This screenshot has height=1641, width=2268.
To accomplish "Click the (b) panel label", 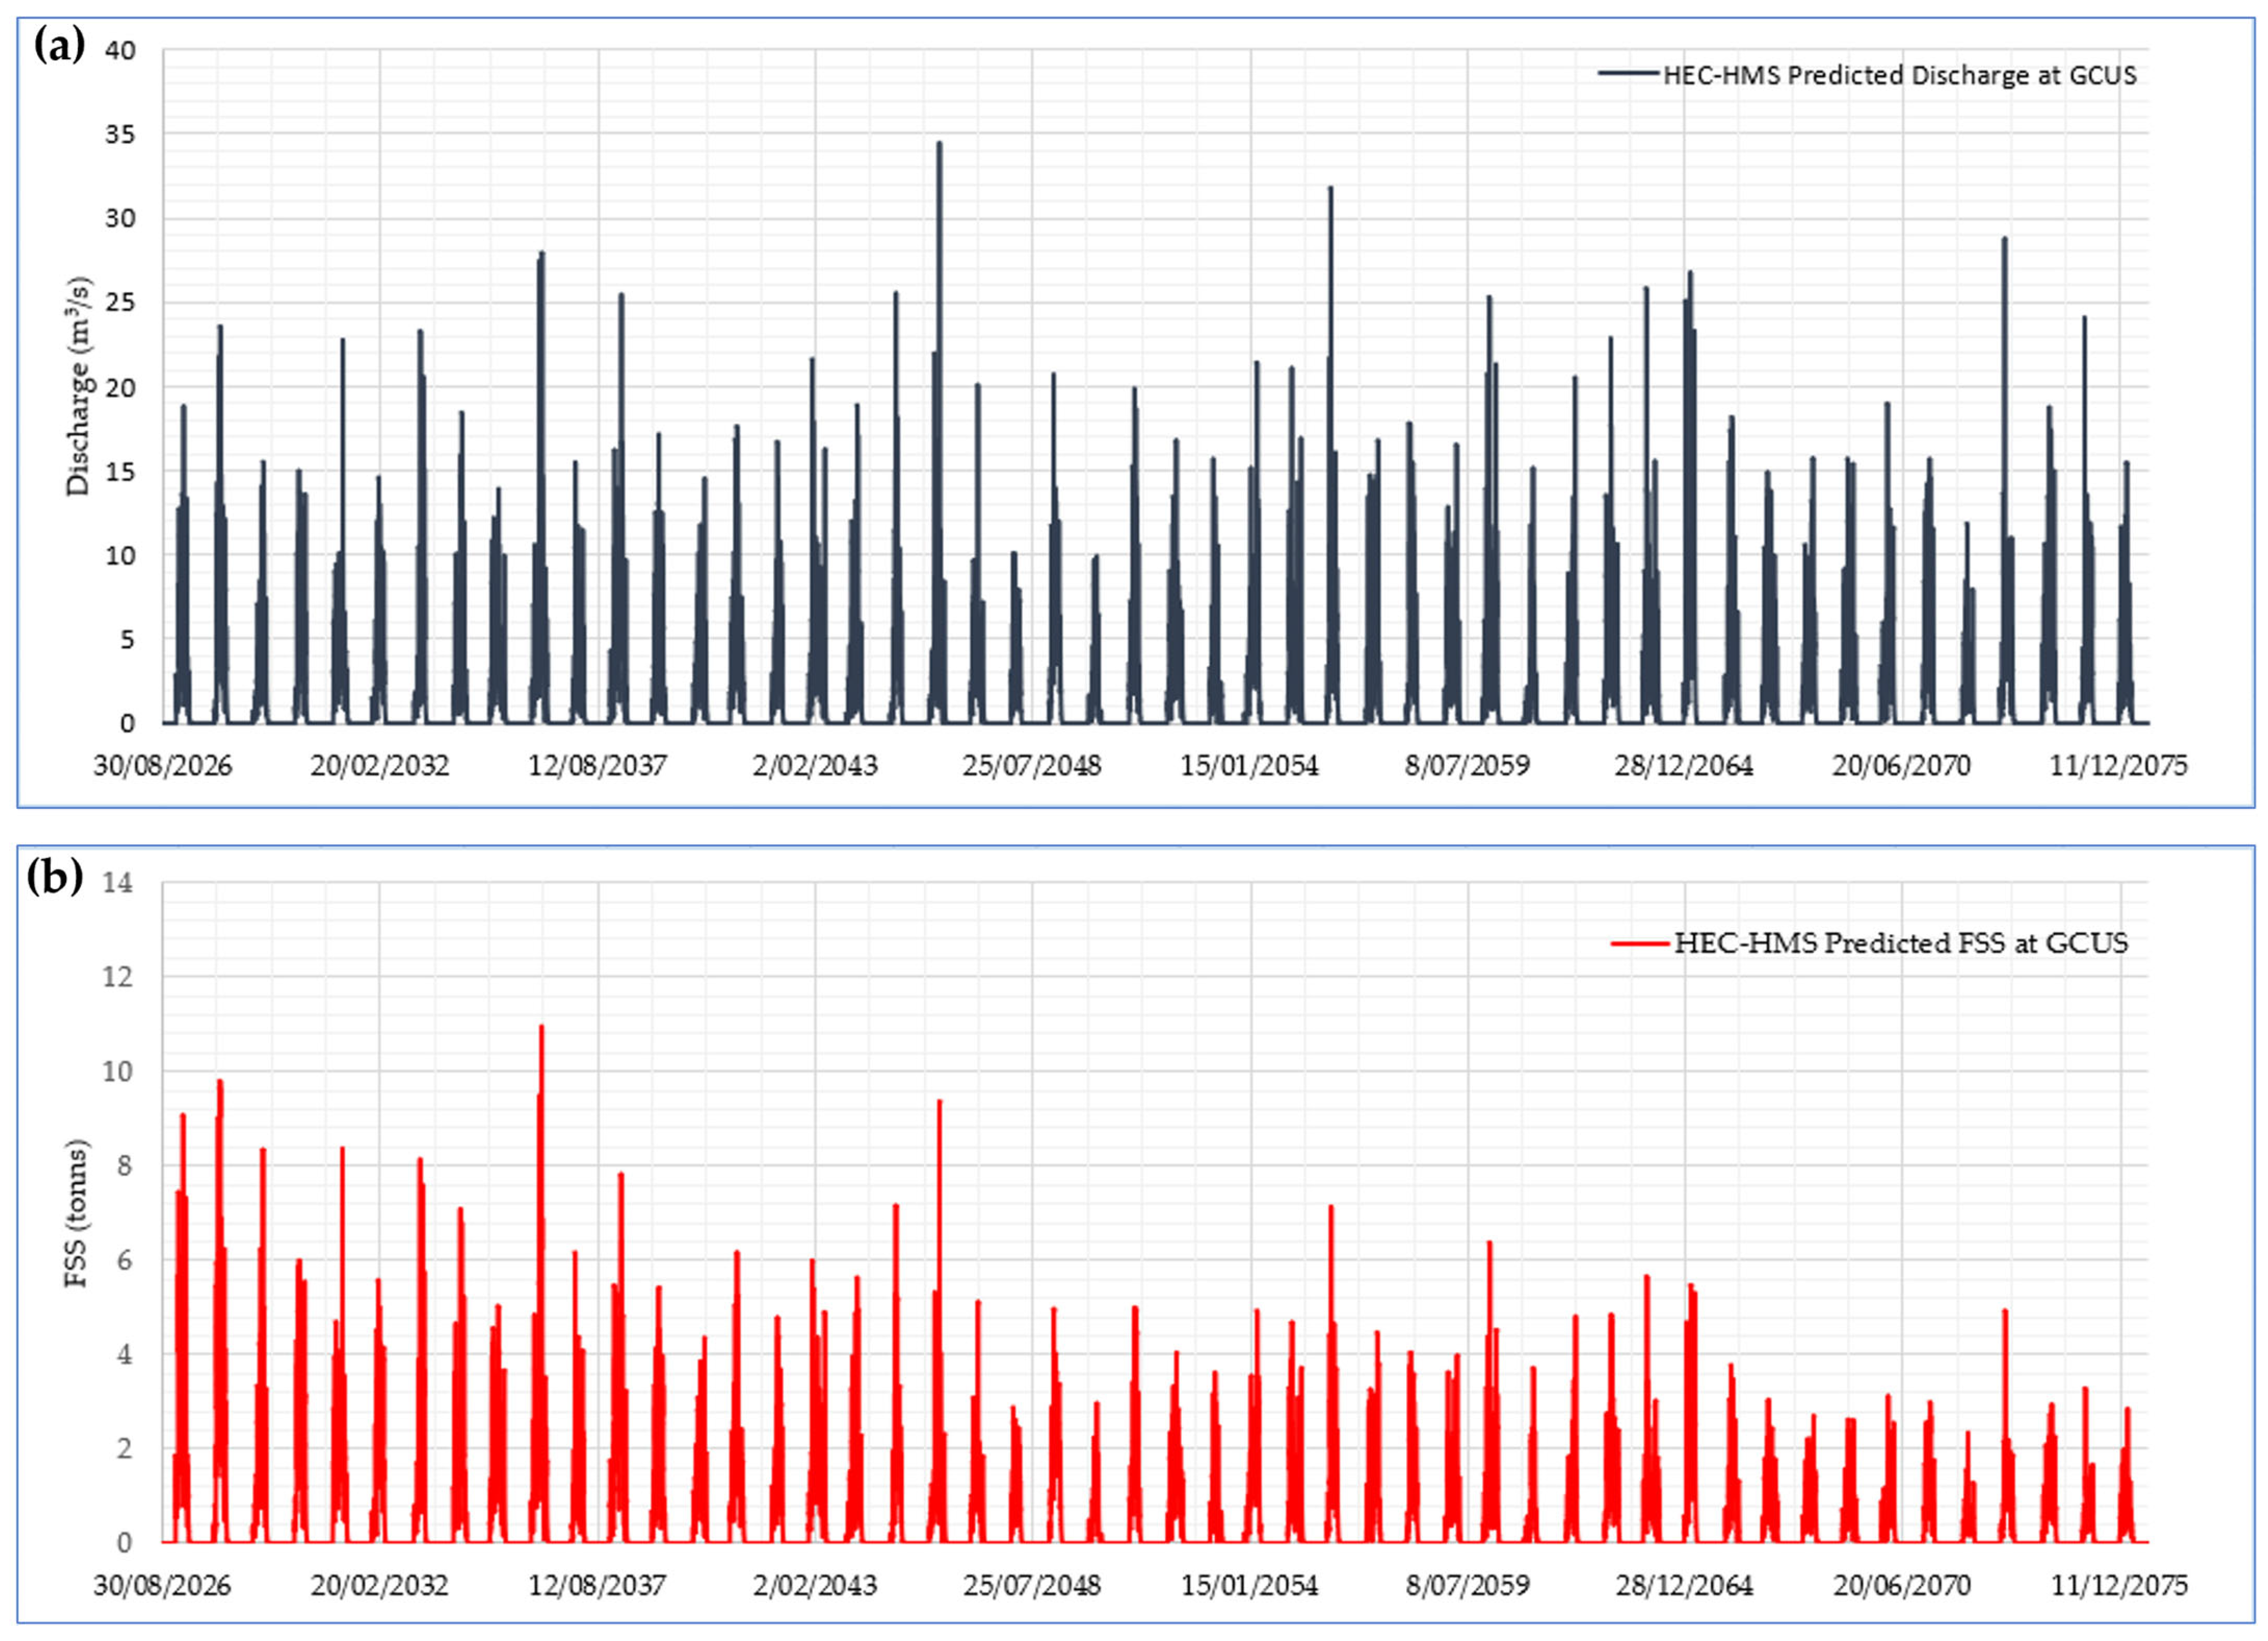I will coord(55,877).
